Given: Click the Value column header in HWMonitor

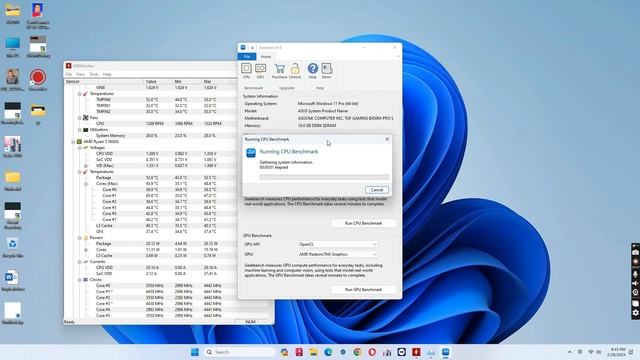Looking at the screenshot, I should (158, 82).
